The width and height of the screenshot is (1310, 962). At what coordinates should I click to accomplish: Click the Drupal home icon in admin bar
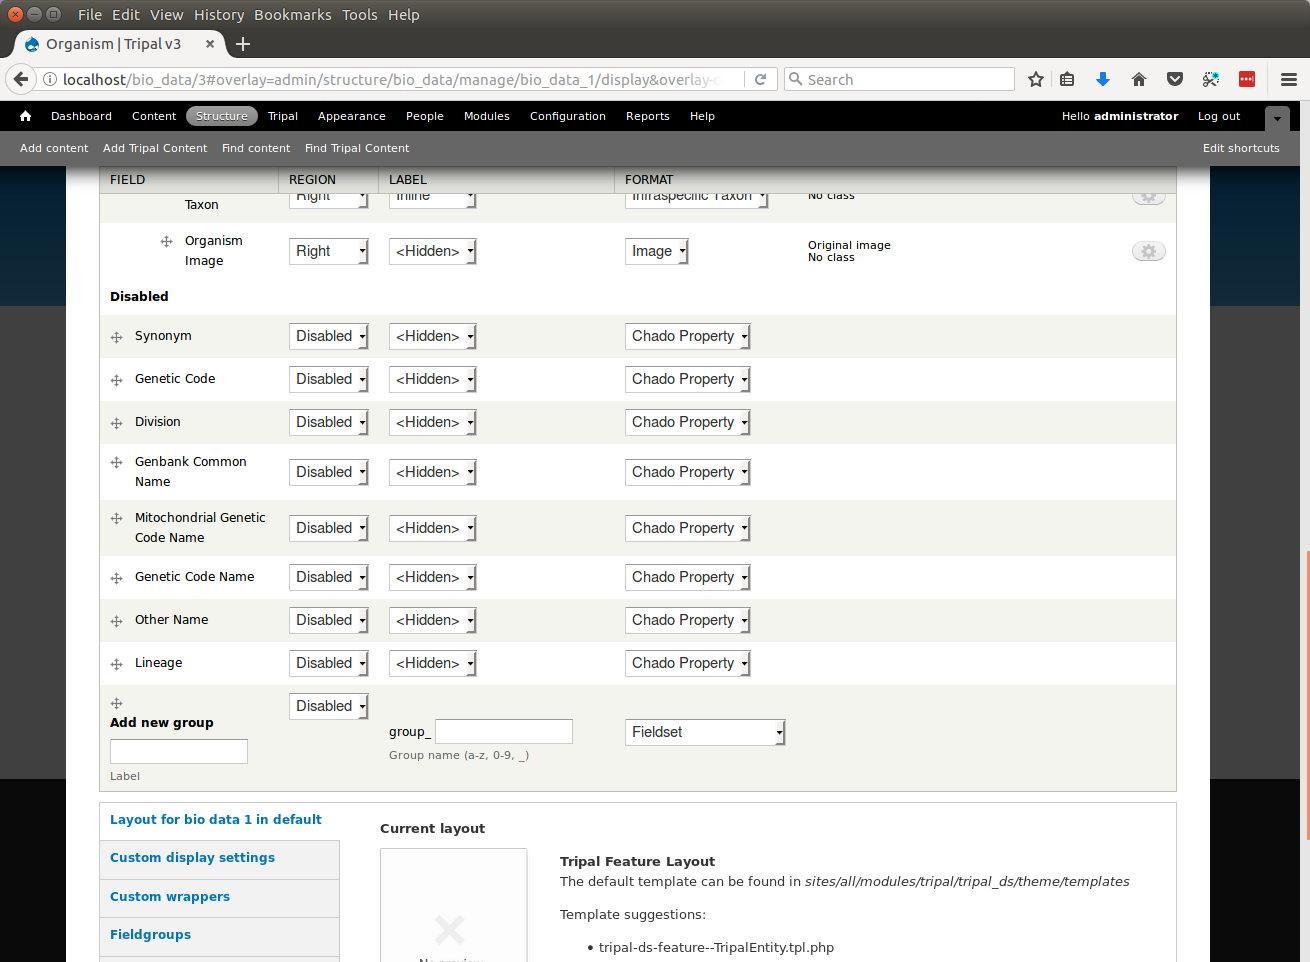click(x=25, y=116)
